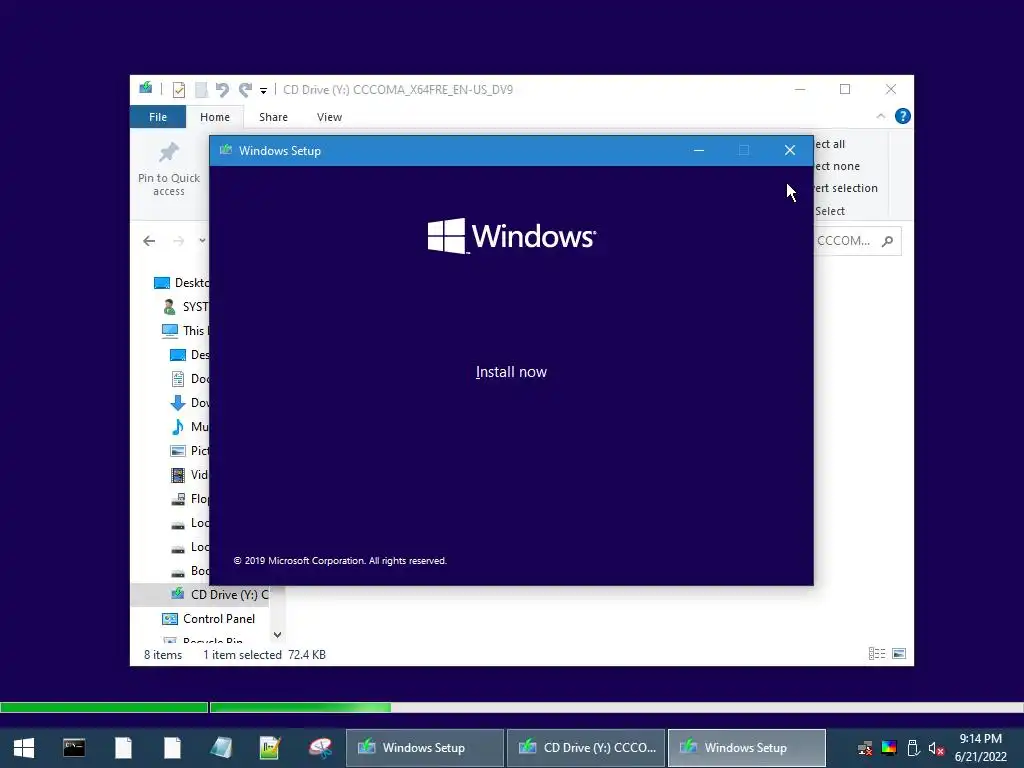Select the Floppy drive item in tree

tap(189, 499)
